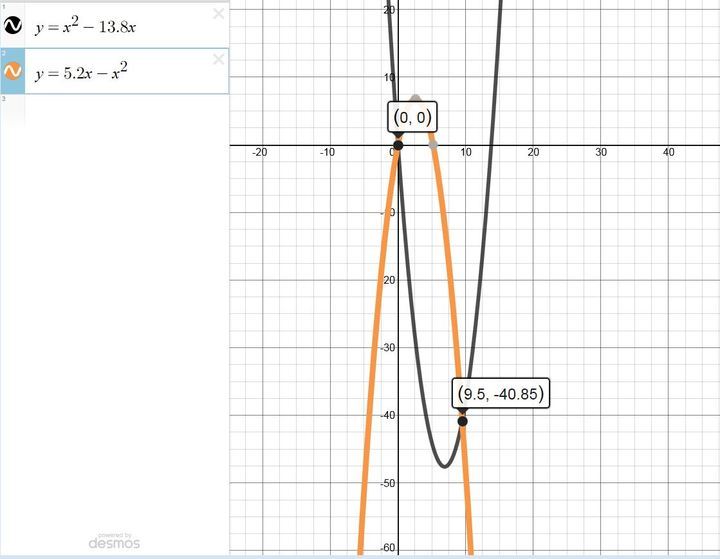Image resolution: width=720 pixels, height=559 pixels.
Task: Click the gray x-intercept point on the orange curve
Action: [x=433, y=145]
